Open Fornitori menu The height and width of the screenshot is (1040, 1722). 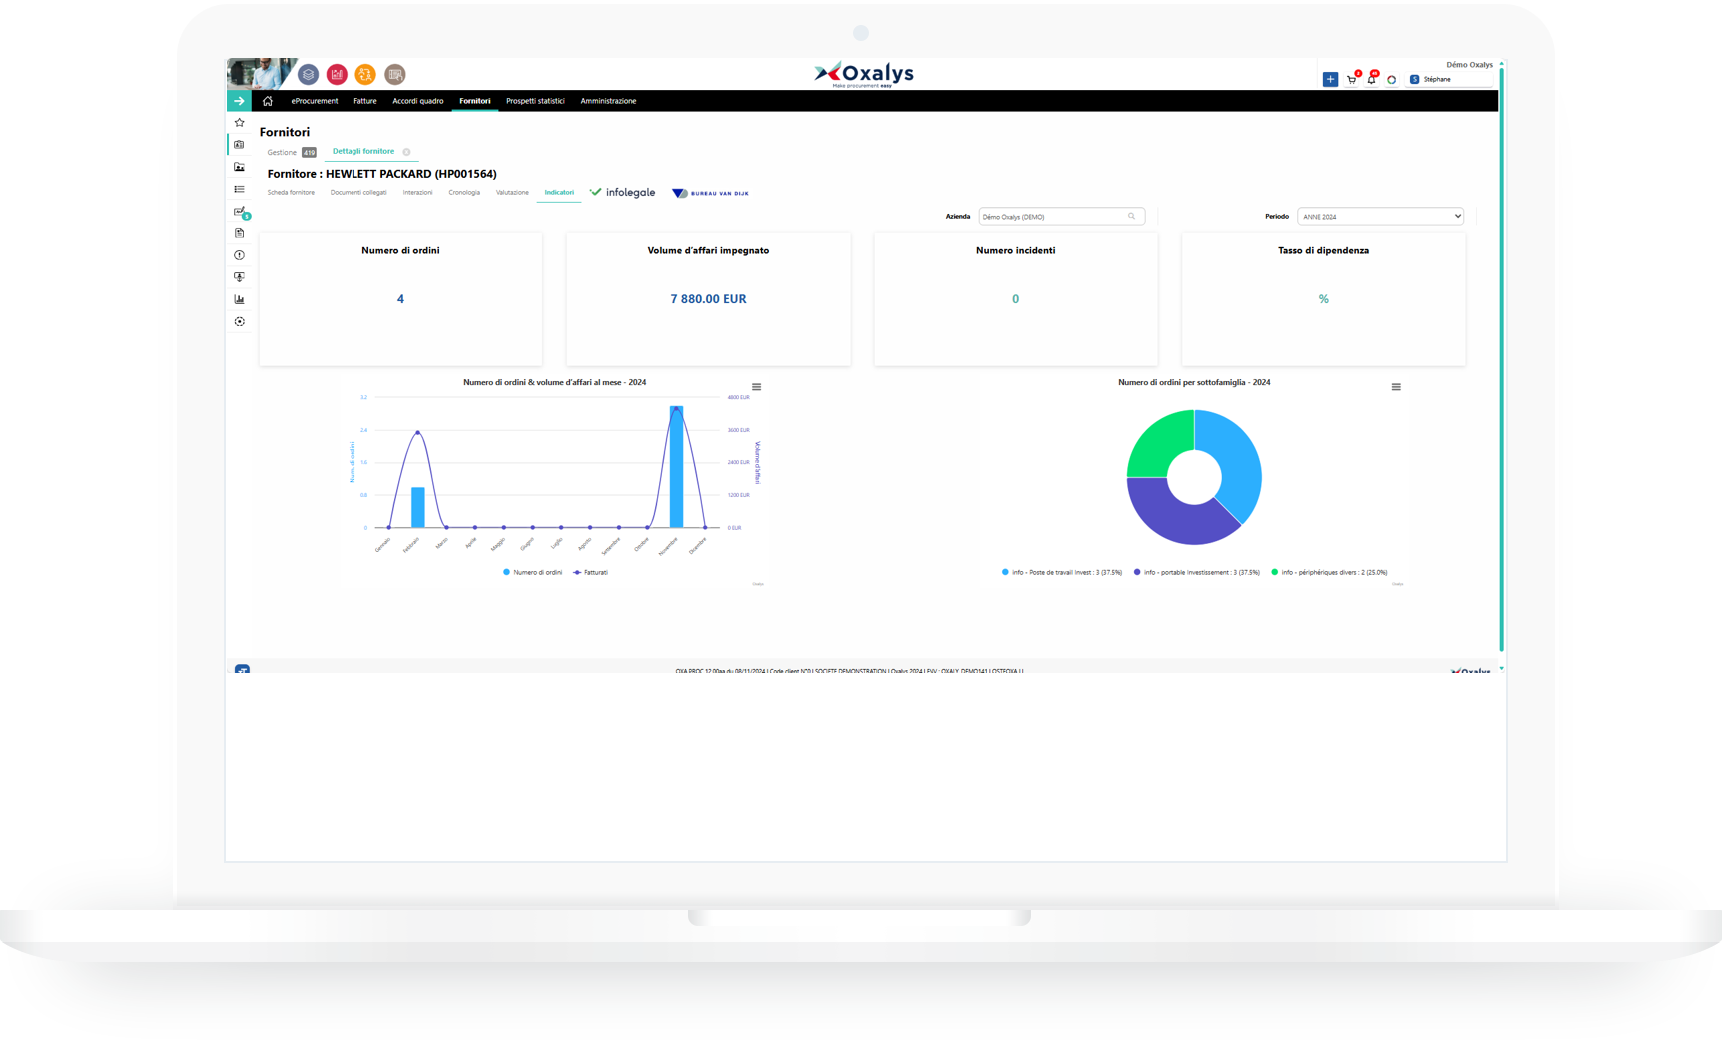[x=475, y=101]
